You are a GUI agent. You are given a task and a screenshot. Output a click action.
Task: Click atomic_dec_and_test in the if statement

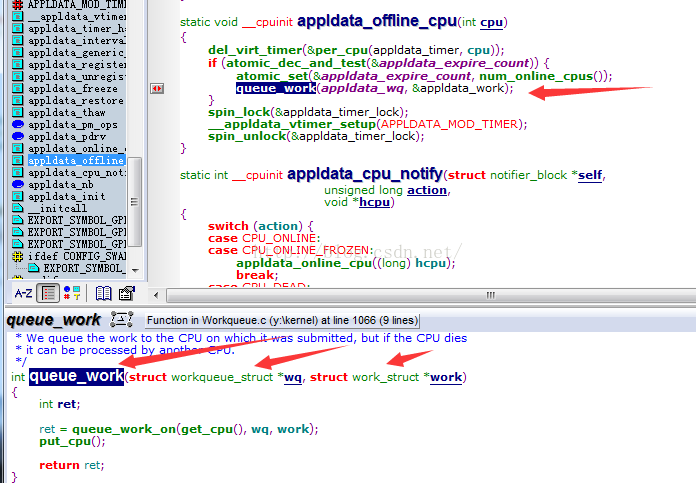click(296, 63)
